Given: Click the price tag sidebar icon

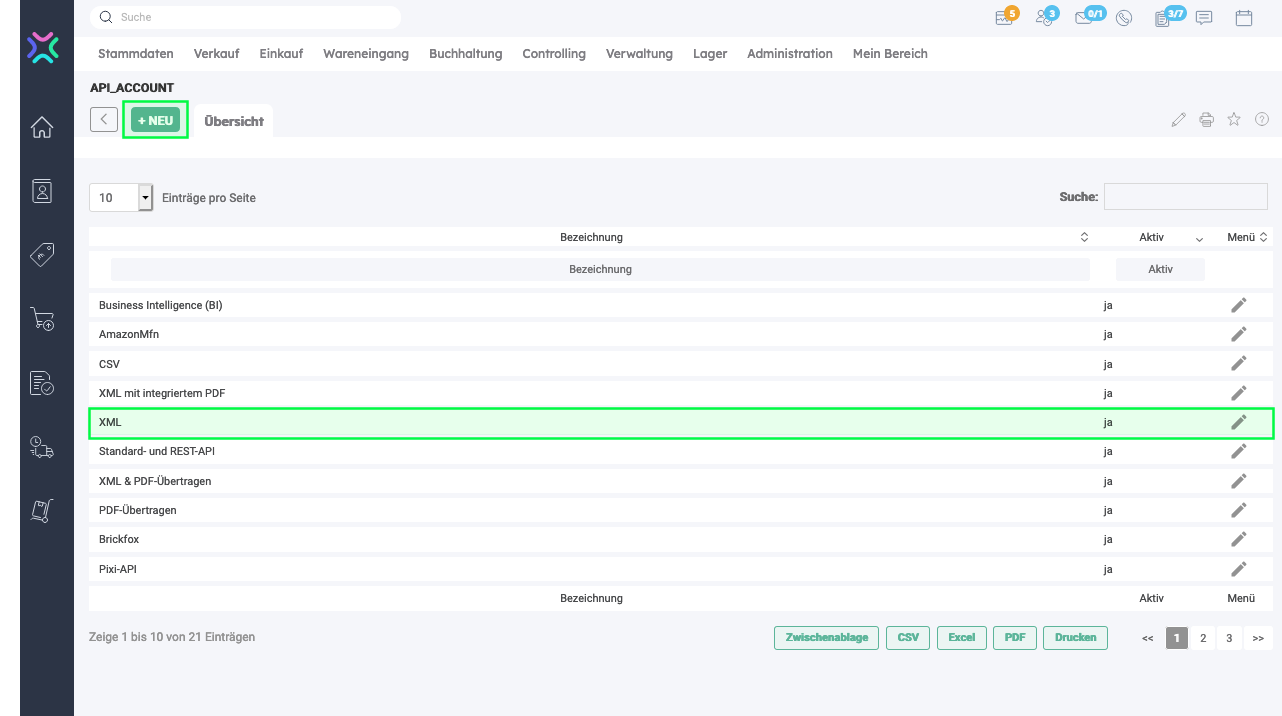Looking at the screenshot, I should click(x=42, y=255).
